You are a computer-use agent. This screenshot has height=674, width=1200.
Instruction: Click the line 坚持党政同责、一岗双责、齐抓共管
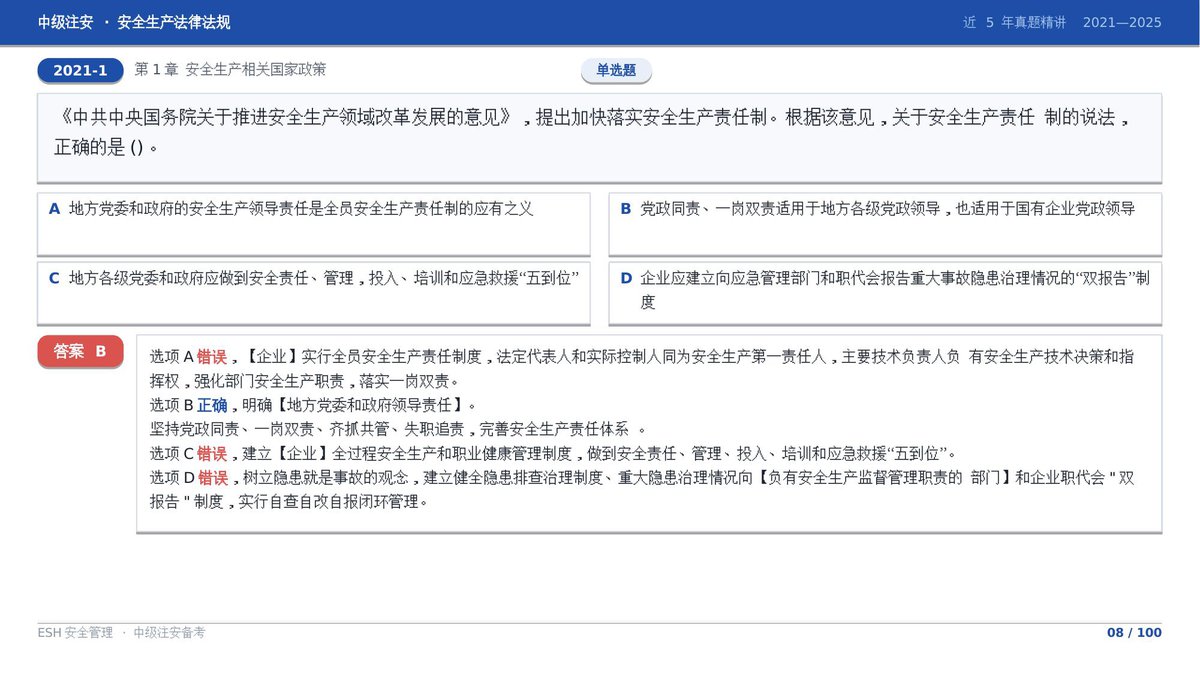click(x=397, y=429)
